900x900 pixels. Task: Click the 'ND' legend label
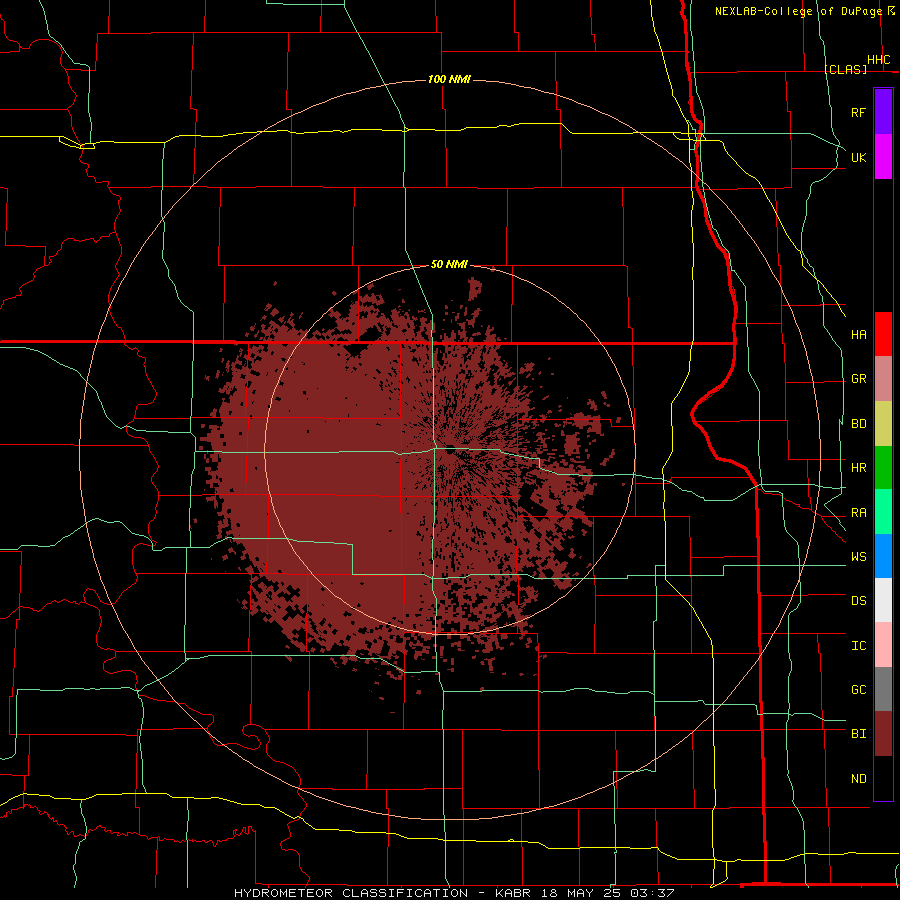point(859,779)
